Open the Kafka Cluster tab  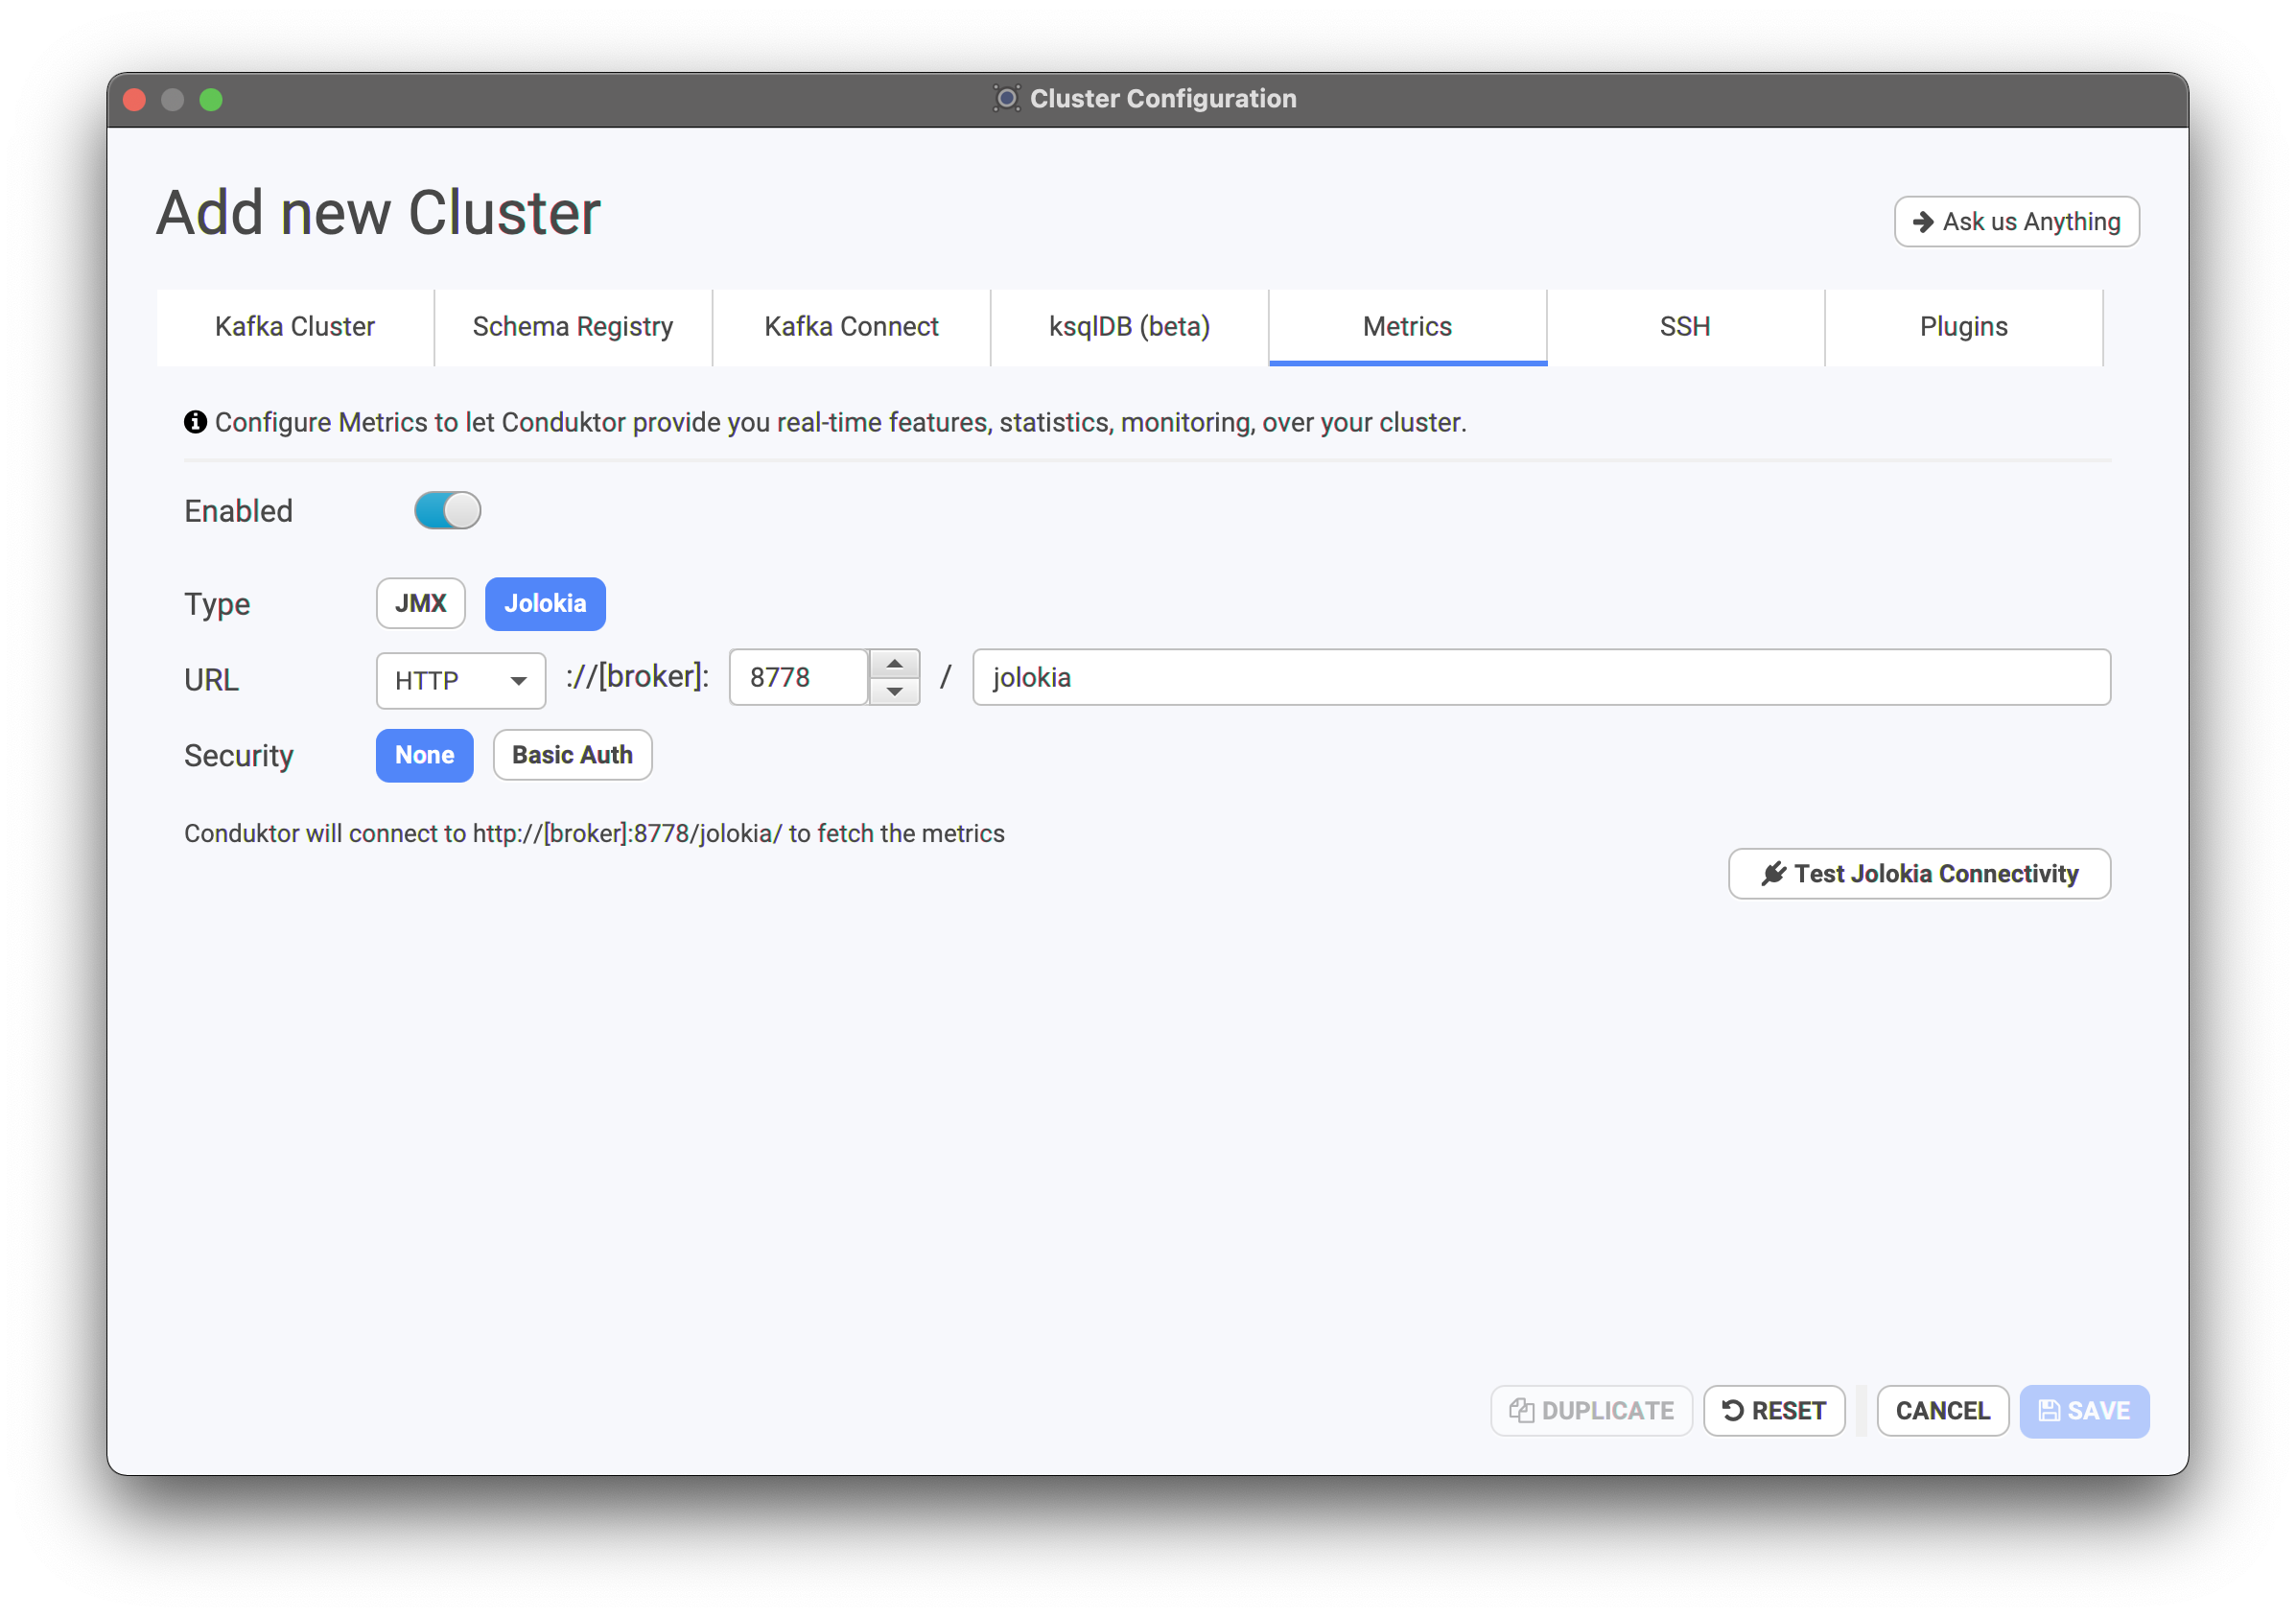[x=295, y=327]
